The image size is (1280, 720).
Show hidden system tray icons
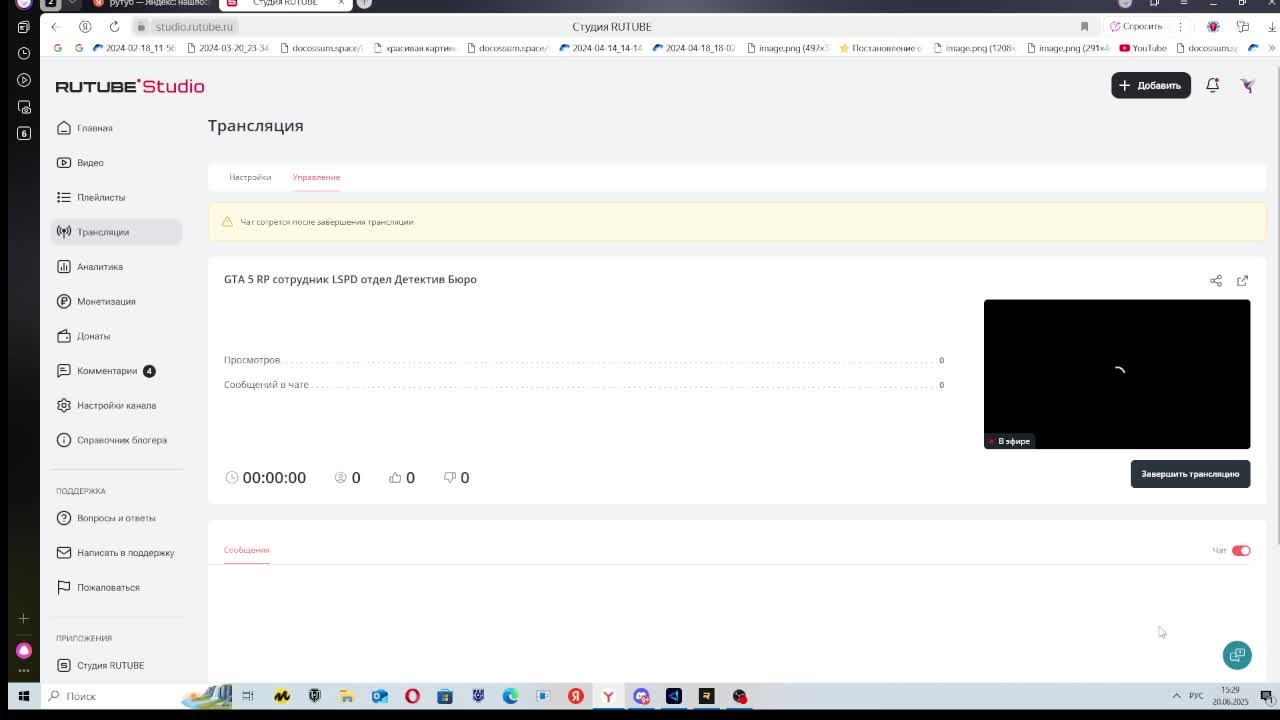tap(1176, 696)
